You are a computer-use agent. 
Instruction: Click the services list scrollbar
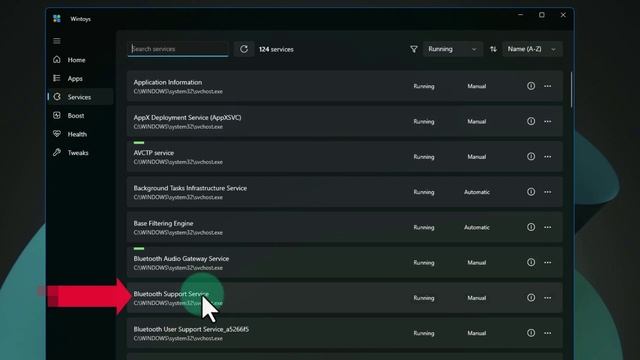point(571,90)
